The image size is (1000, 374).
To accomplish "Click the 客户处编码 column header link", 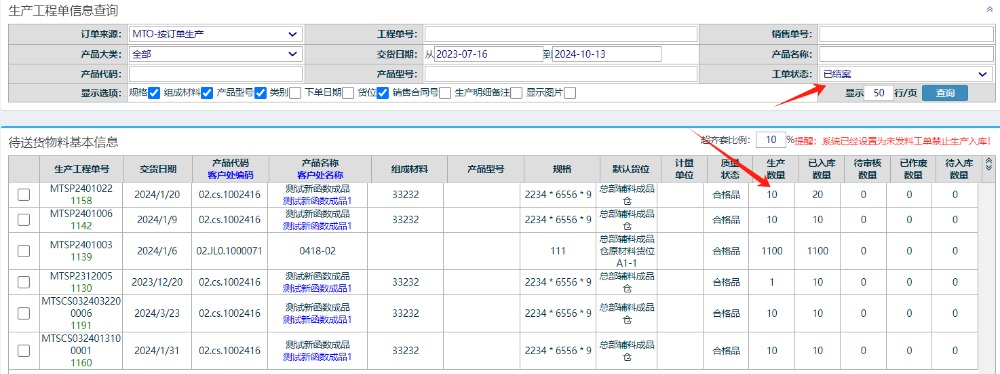I will (x=230, y=175).
